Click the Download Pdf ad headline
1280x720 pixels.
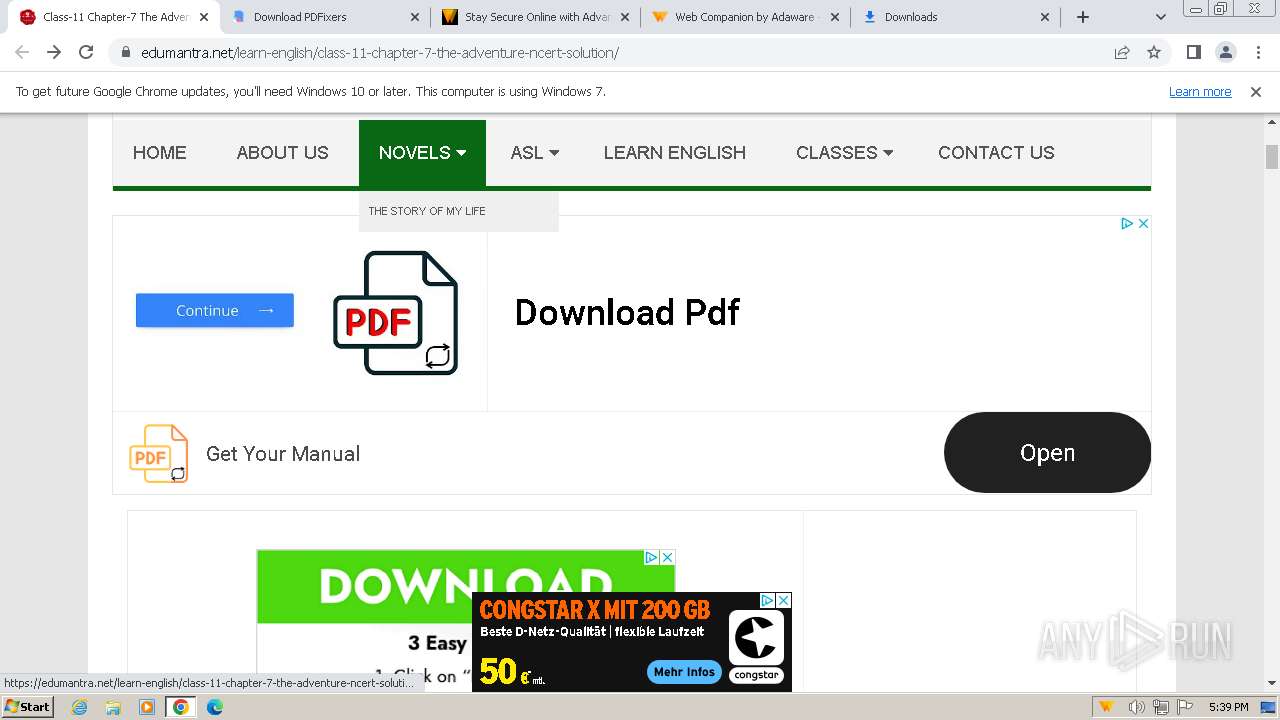tap(627, 312)
